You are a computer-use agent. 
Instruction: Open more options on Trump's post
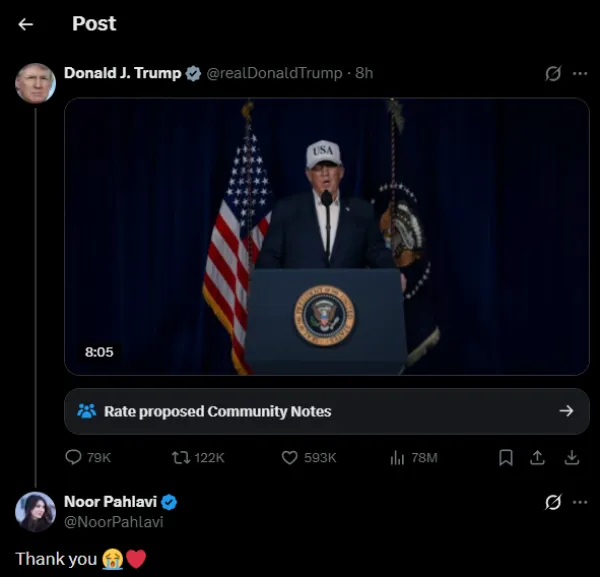pos(580,74)
